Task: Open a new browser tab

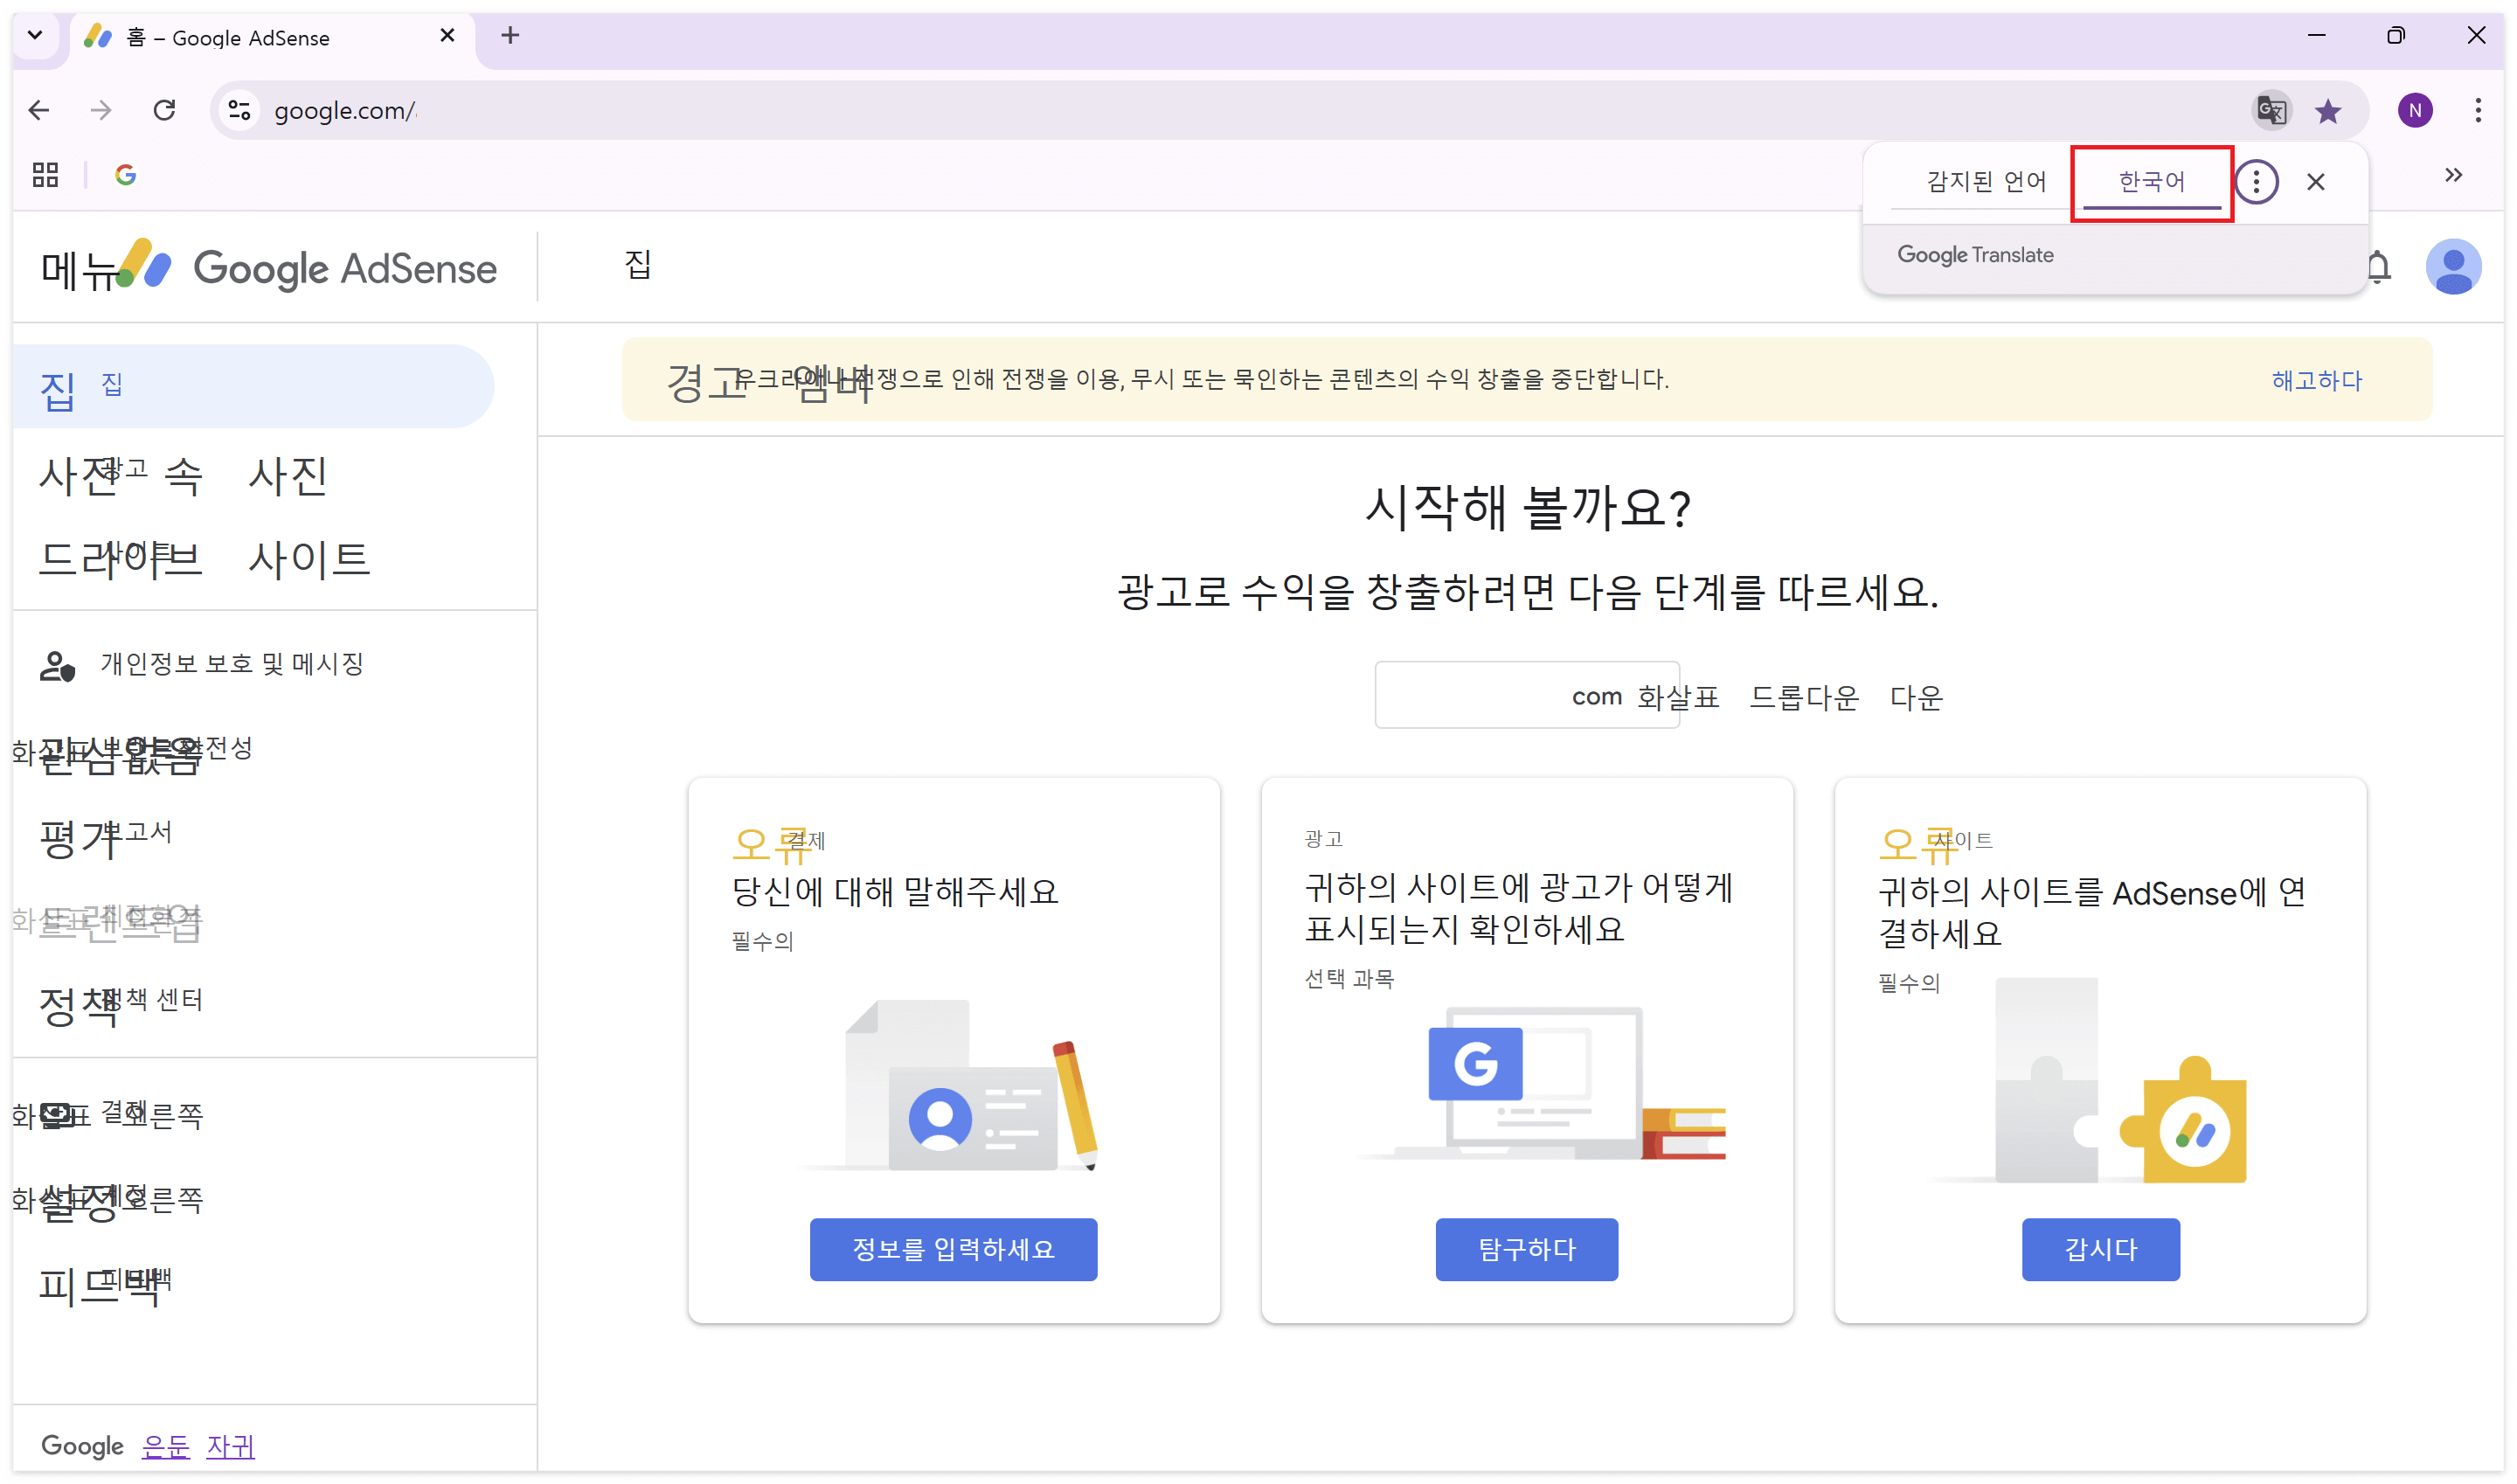Action: click(510, 36)
